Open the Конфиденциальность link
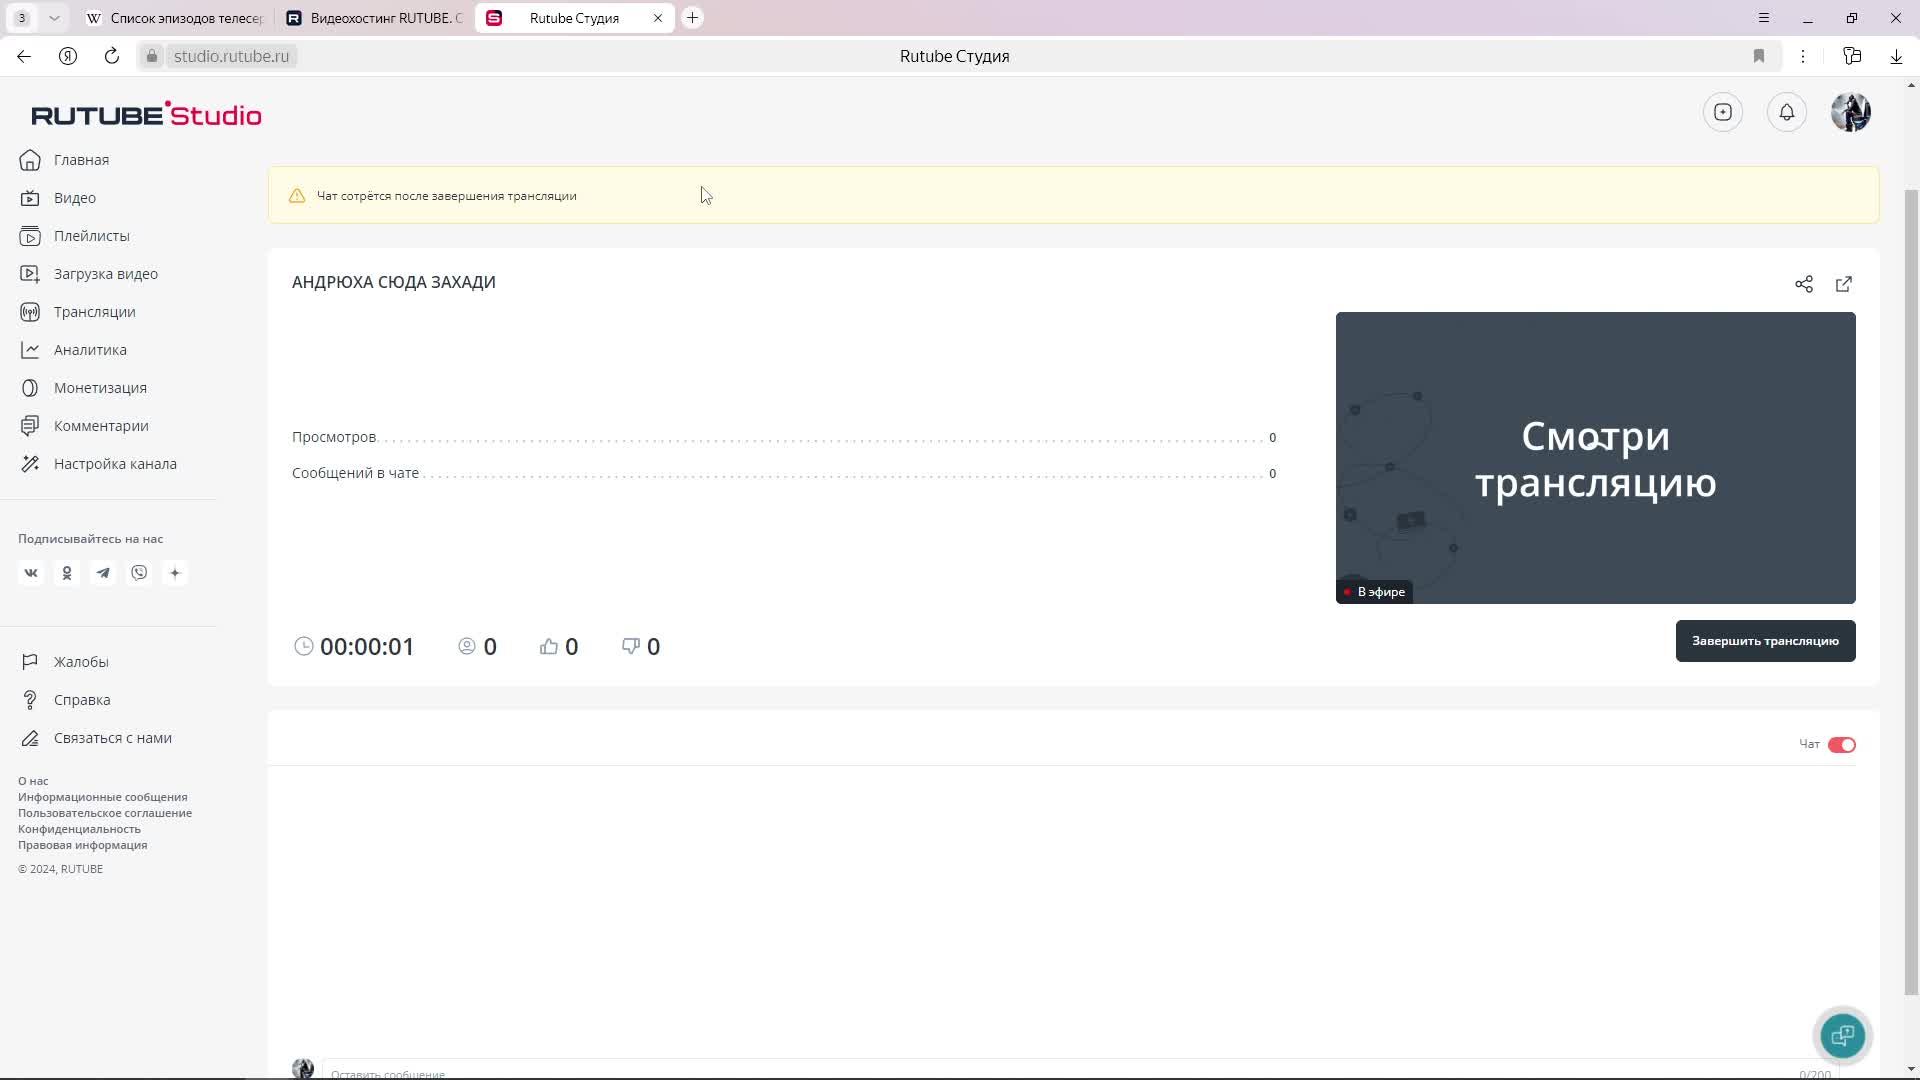This screenshot has height=1080, width=1920. pos(79,829)
